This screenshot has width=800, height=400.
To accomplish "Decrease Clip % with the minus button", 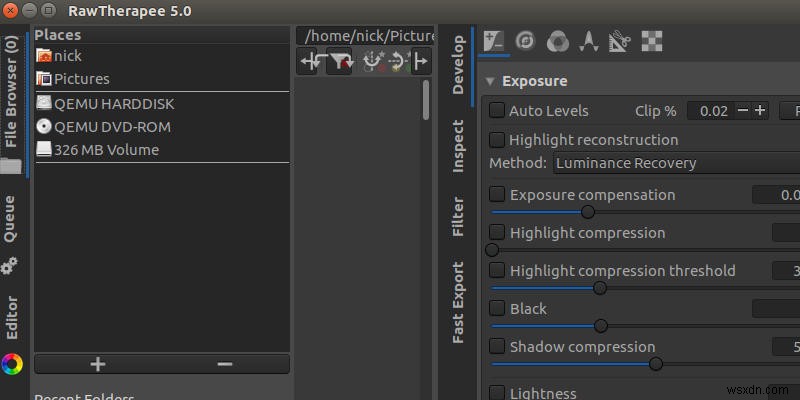I will tap(743, 110).
